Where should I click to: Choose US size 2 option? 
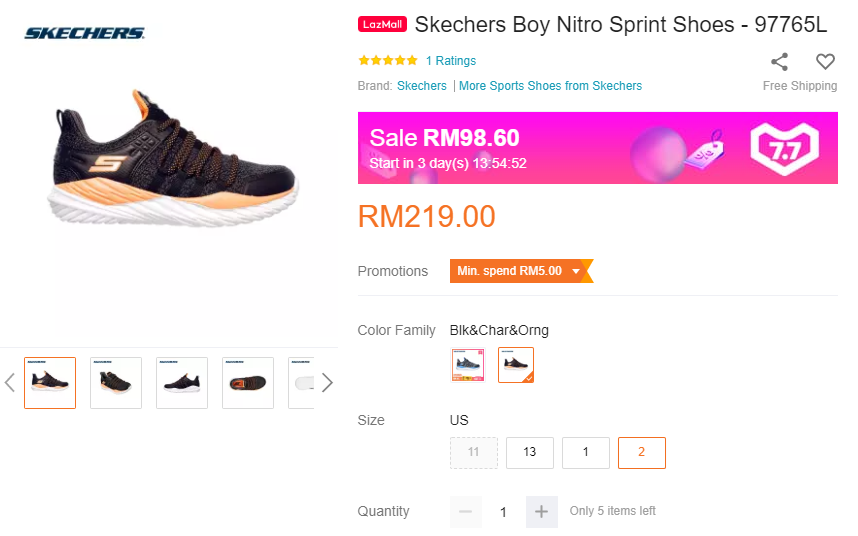click(x=642, y=452)
